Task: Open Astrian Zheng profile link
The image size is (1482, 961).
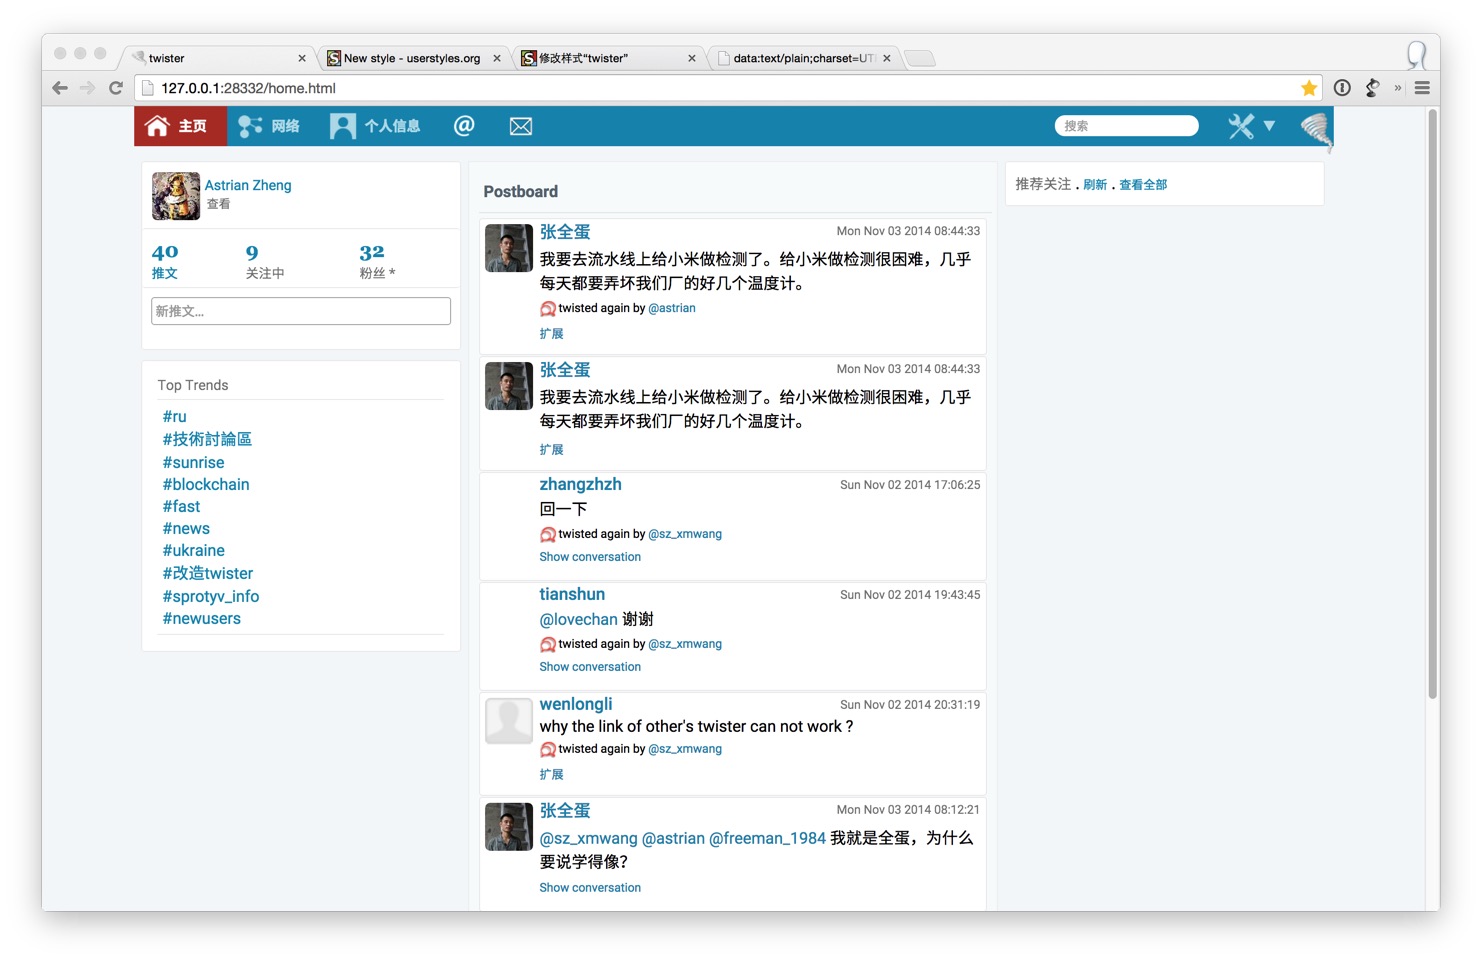Action: [248, 185]
